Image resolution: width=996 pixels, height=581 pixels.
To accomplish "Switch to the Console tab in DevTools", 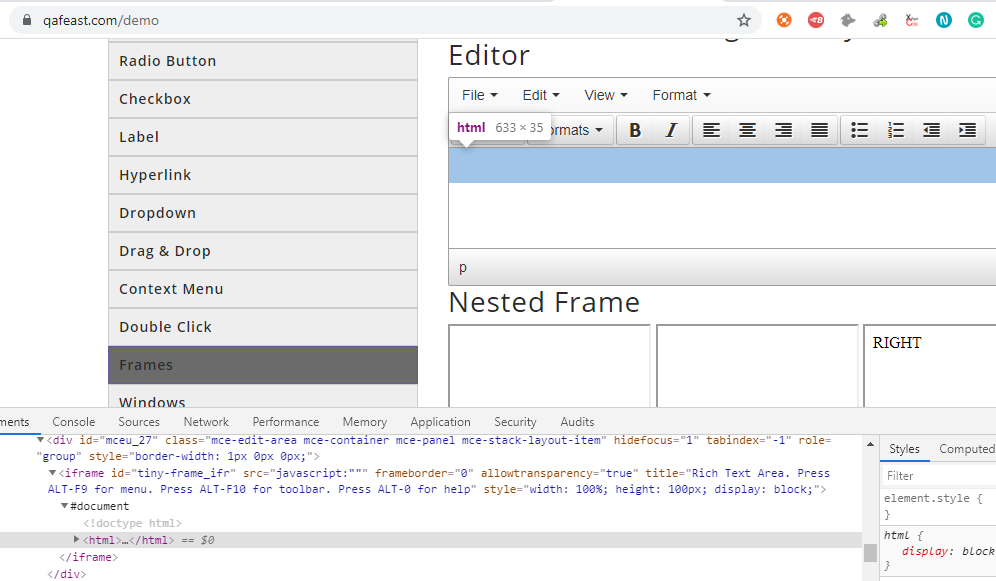I will pos(73,421).
